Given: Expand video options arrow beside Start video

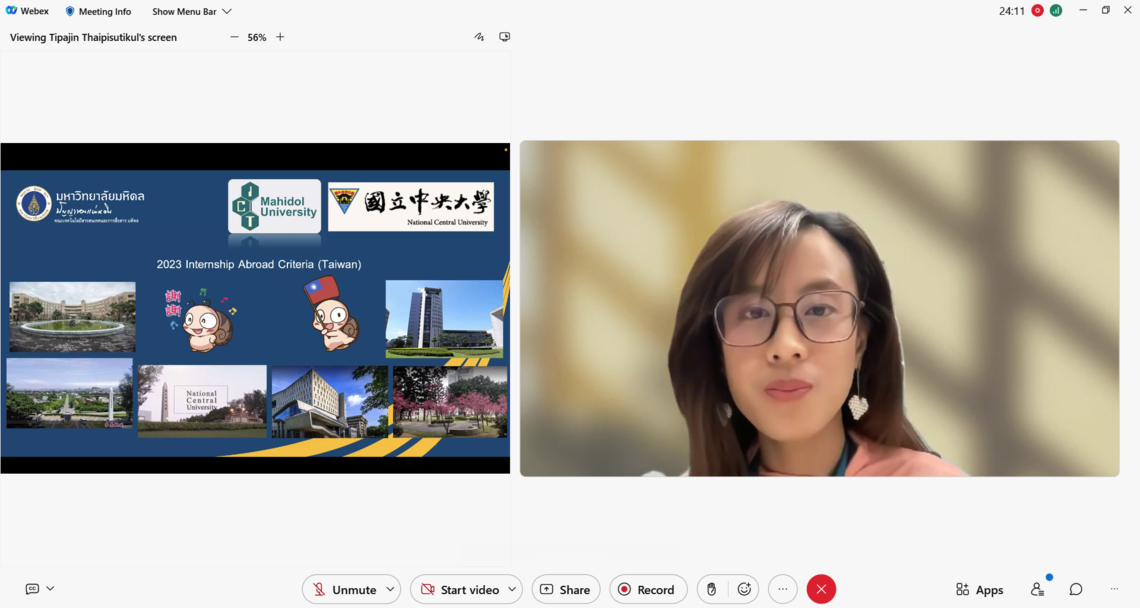Looking at the screenshot, I should 512,590.
